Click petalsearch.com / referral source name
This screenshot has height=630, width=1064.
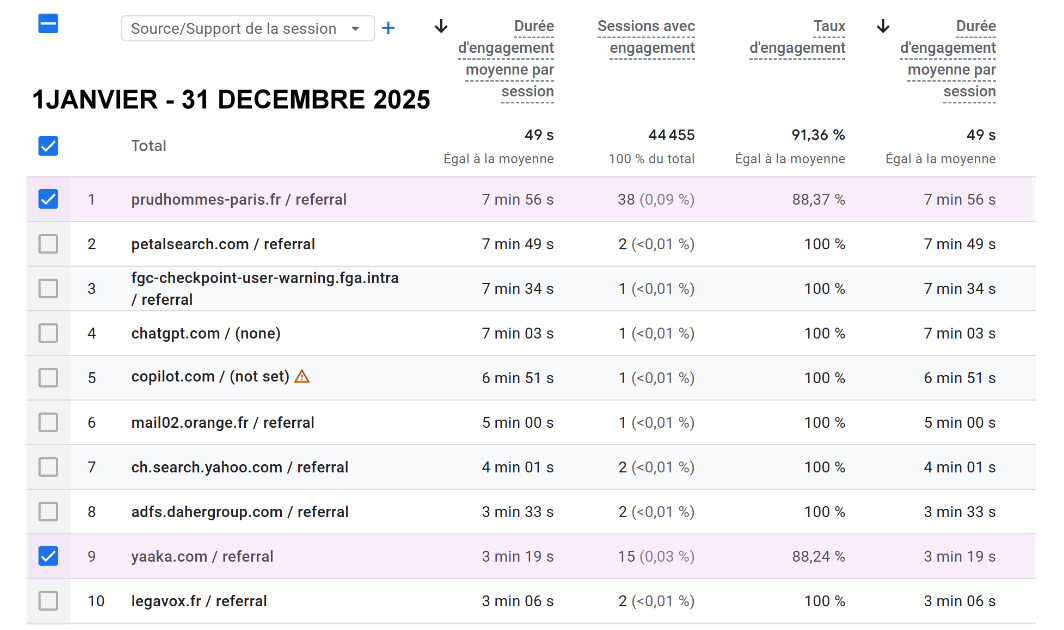(223, 244)
